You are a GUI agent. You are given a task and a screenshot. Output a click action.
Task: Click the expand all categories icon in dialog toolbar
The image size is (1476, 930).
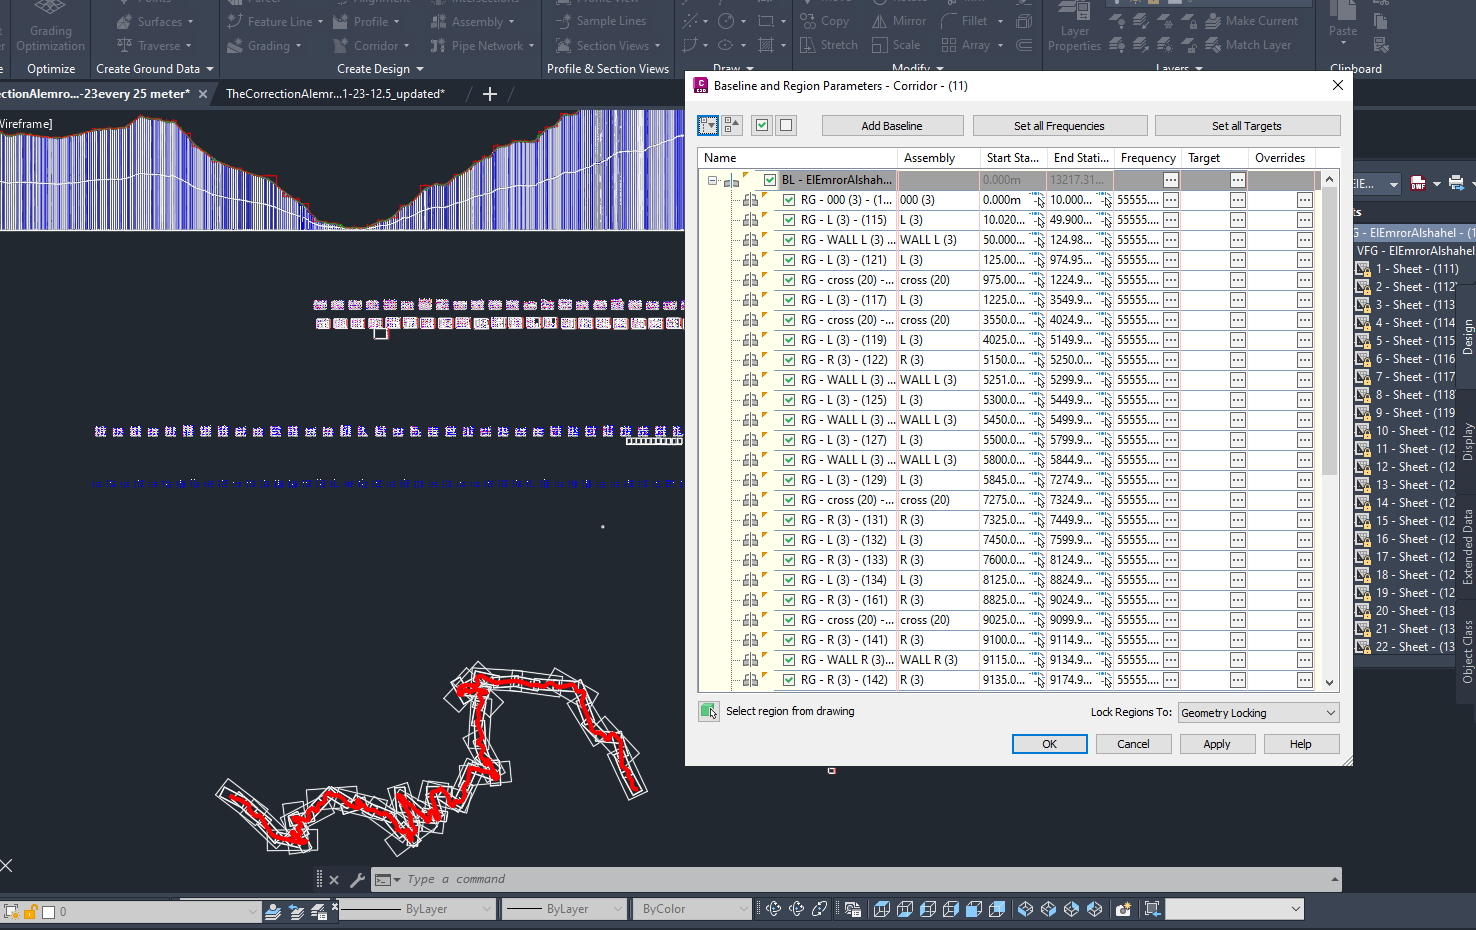pyautogui.click(x=708, y=125)
